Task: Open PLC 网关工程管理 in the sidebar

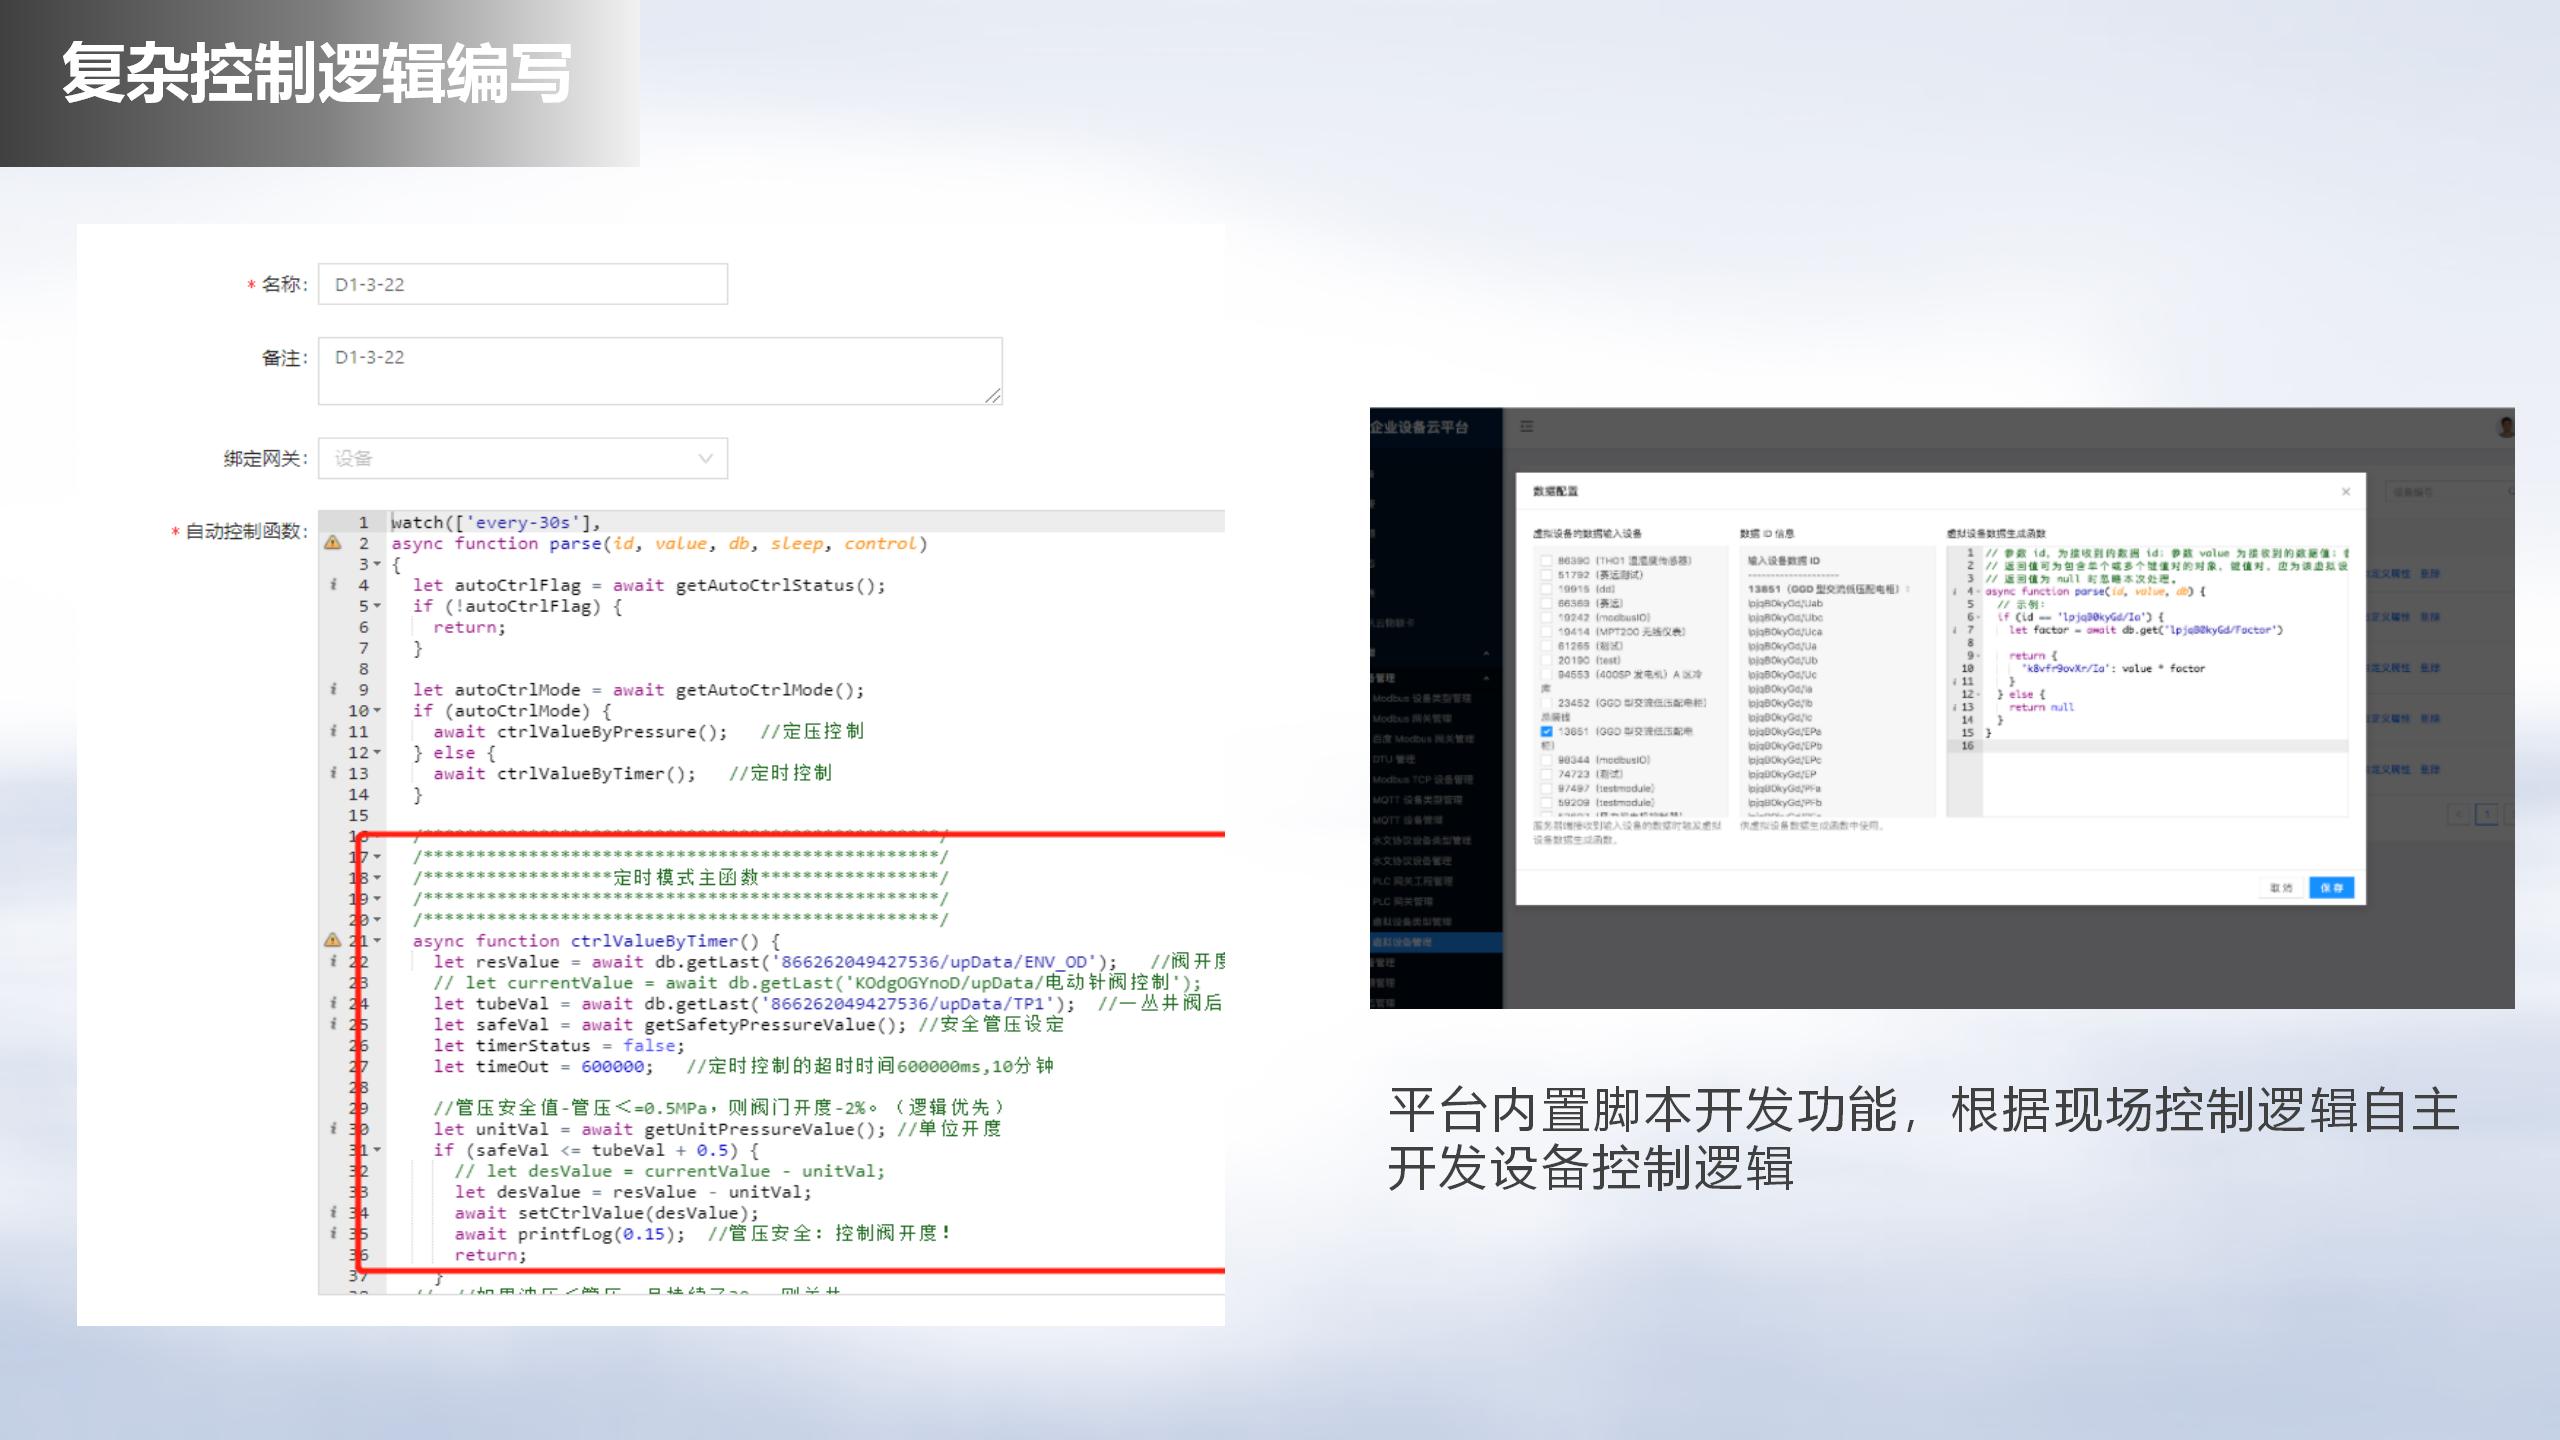Action: point(1413,881)
